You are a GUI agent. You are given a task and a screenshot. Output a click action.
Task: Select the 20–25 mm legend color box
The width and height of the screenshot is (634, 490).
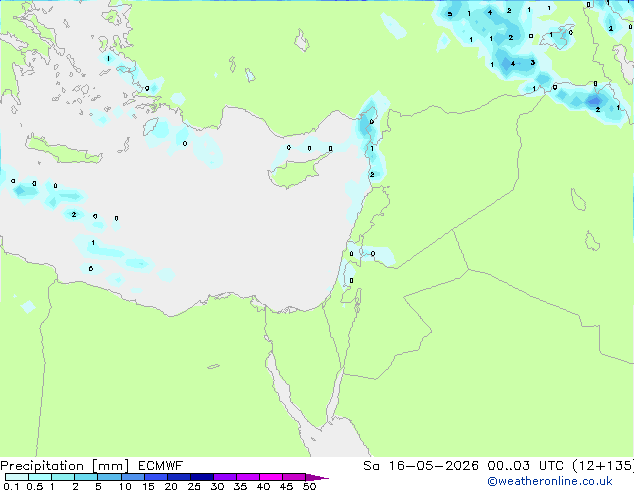[x=179, y=477]
